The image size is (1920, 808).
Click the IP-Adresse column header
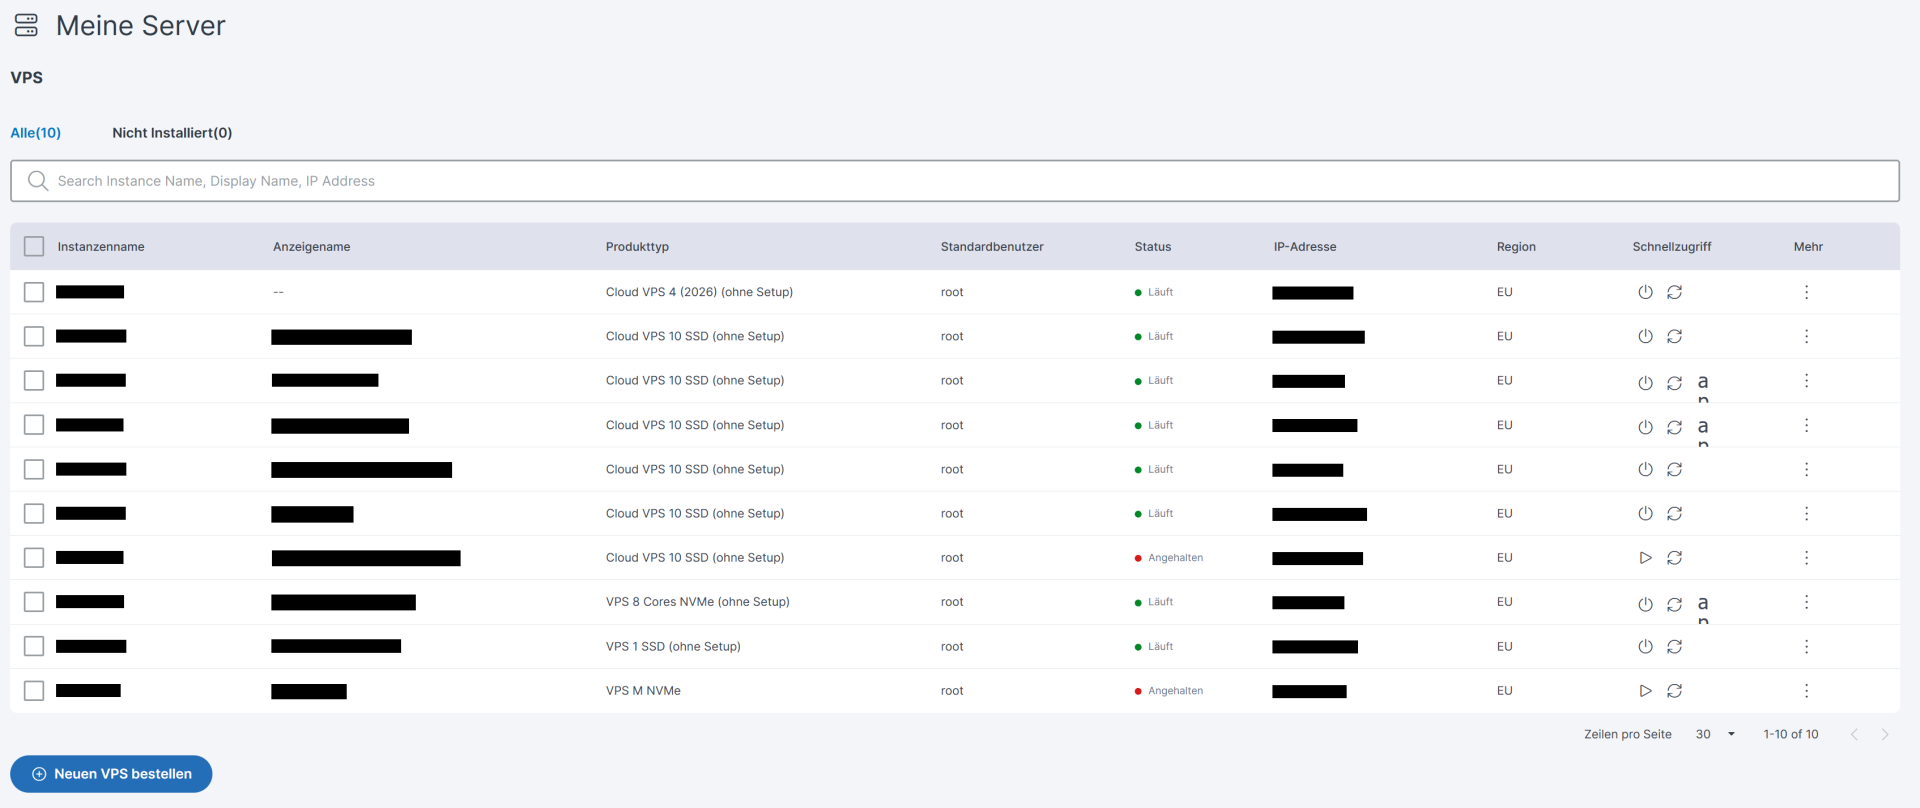pos(1305,247)
